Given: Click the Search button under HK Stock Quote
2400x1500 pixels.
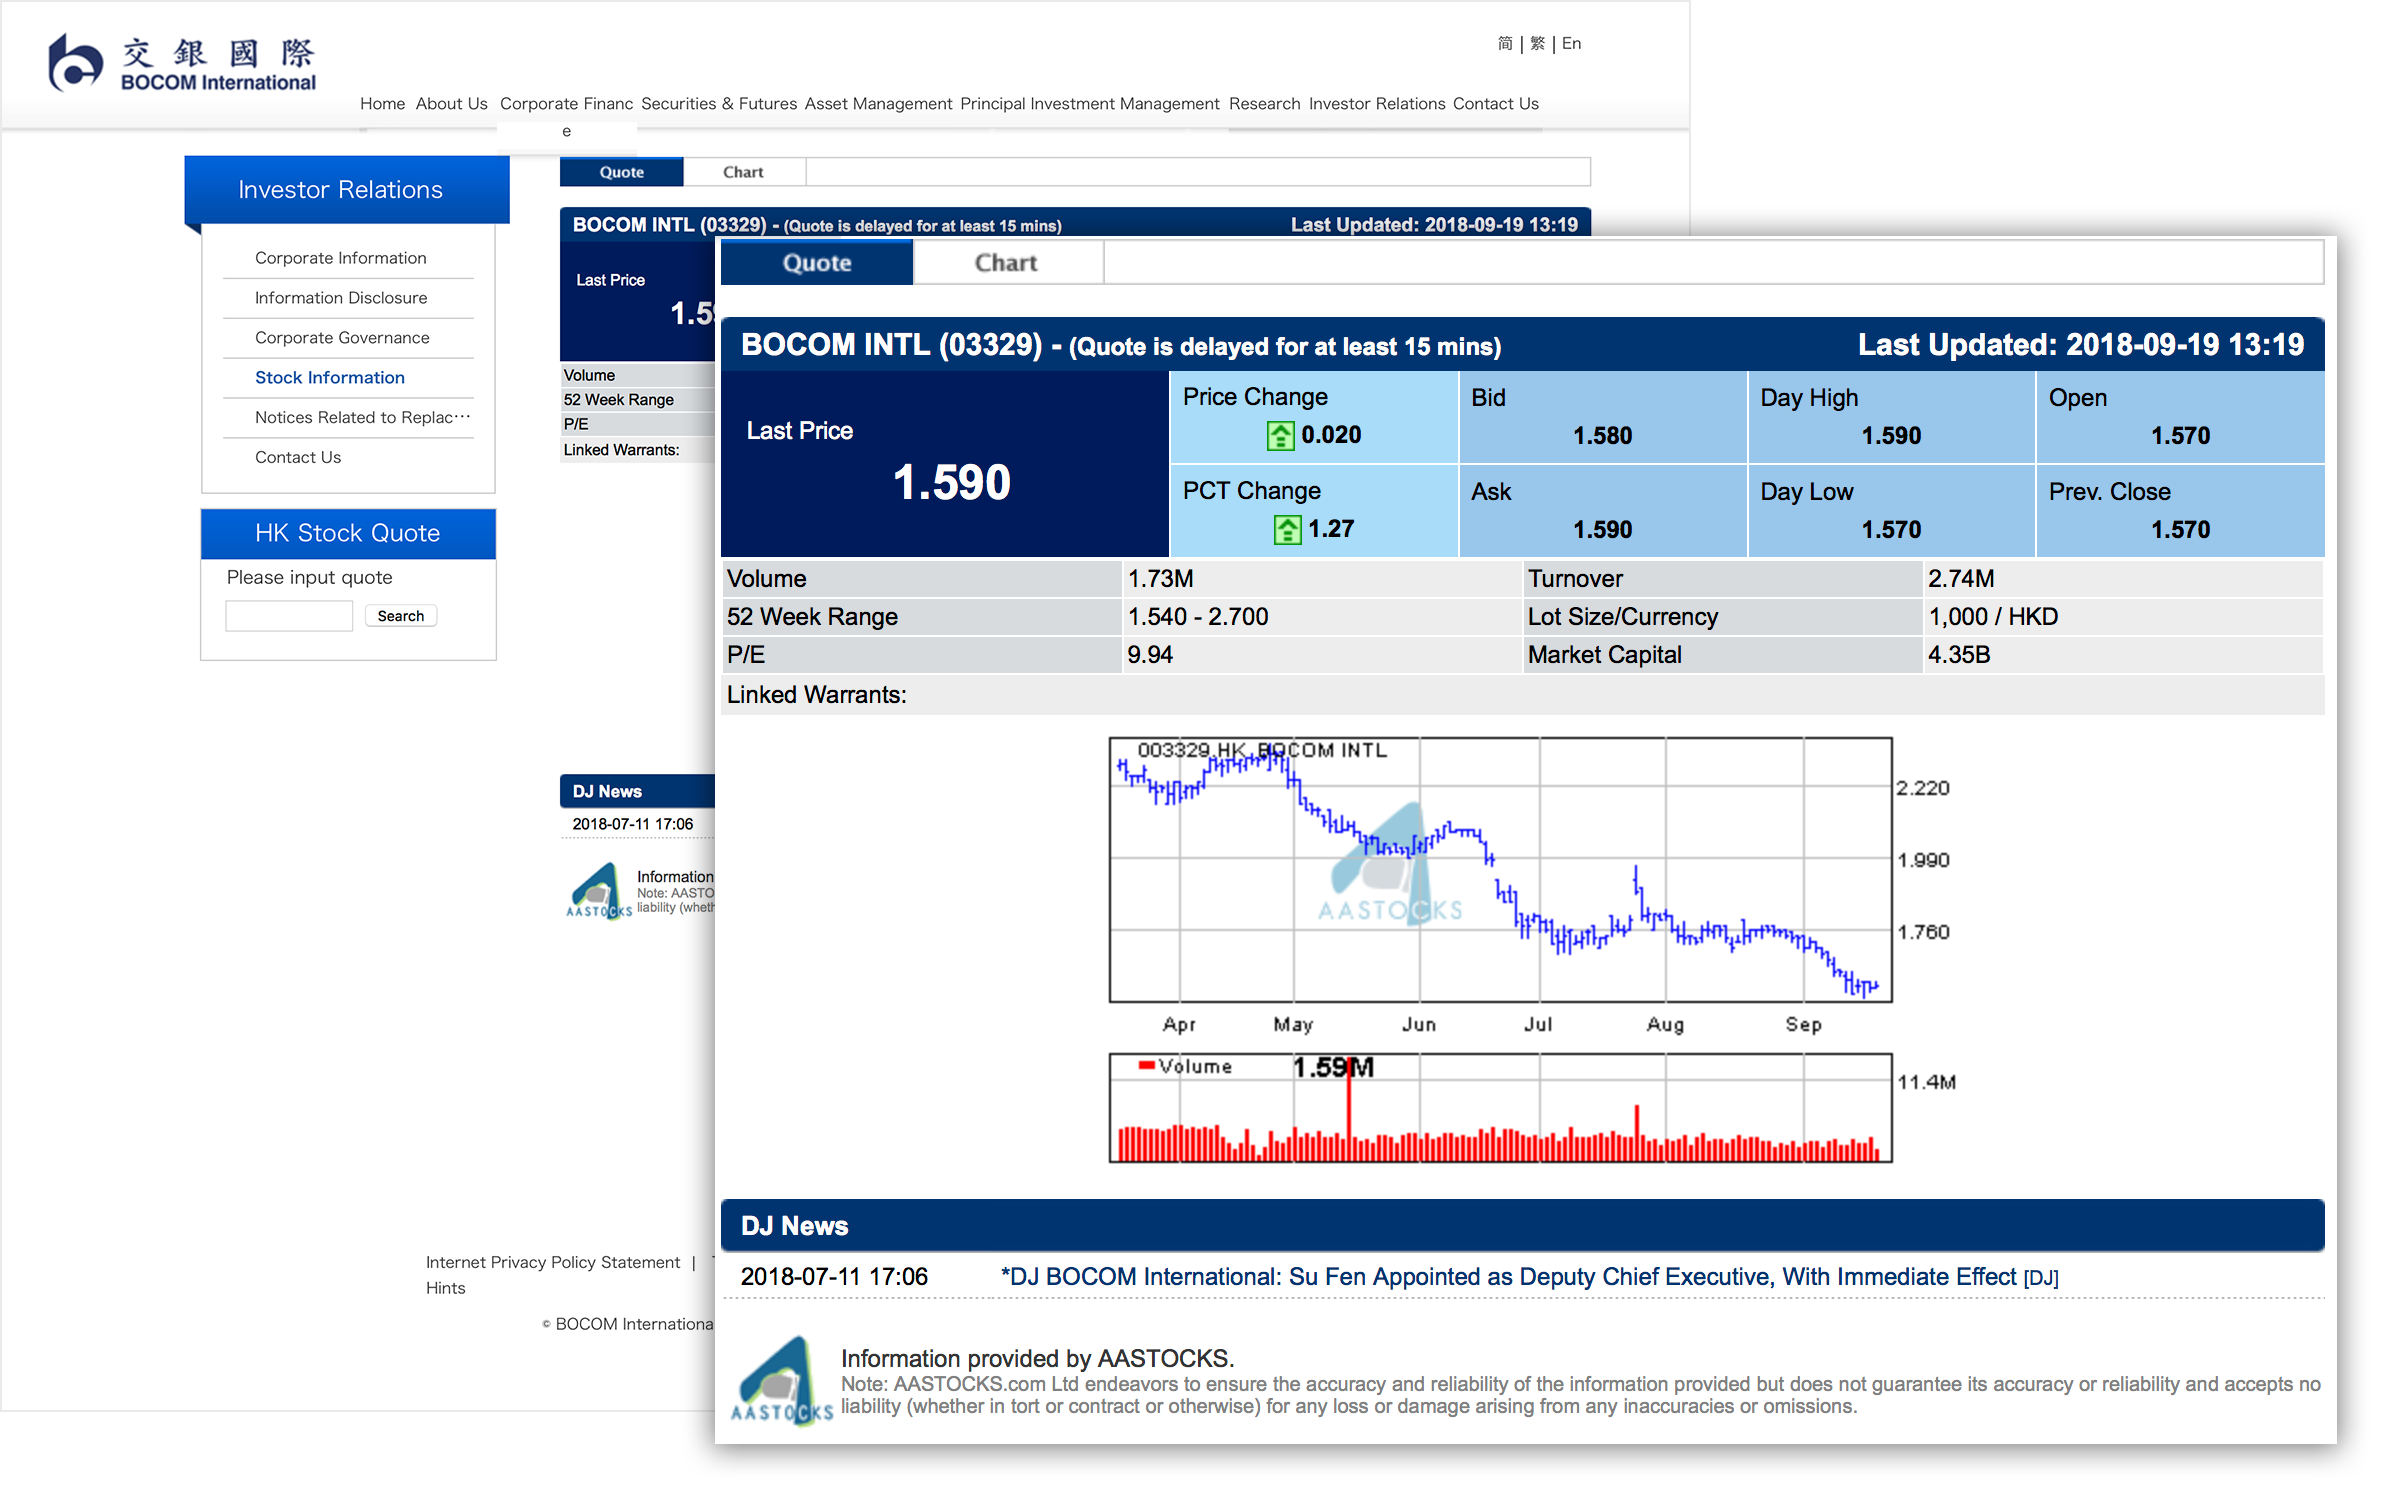Looking at the screenshot, I should (400, 615).
